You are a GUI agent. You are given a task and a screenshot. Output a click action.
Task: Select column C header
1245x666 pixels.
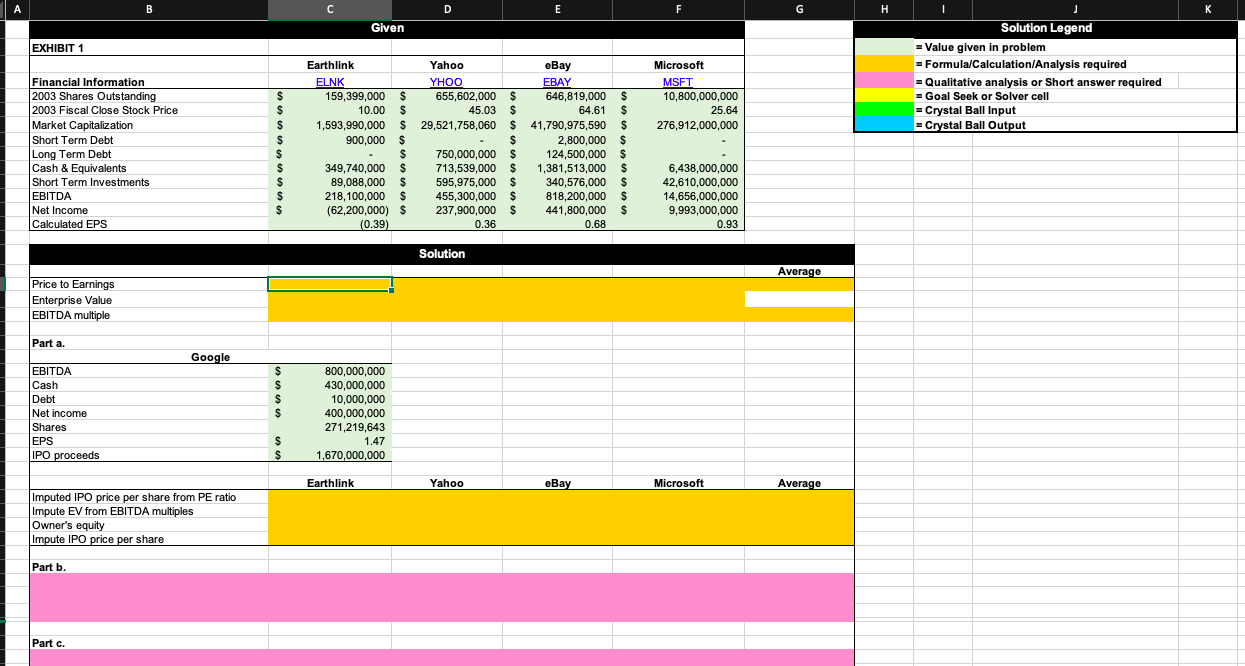pyautogui.click(x=330, y=9)
